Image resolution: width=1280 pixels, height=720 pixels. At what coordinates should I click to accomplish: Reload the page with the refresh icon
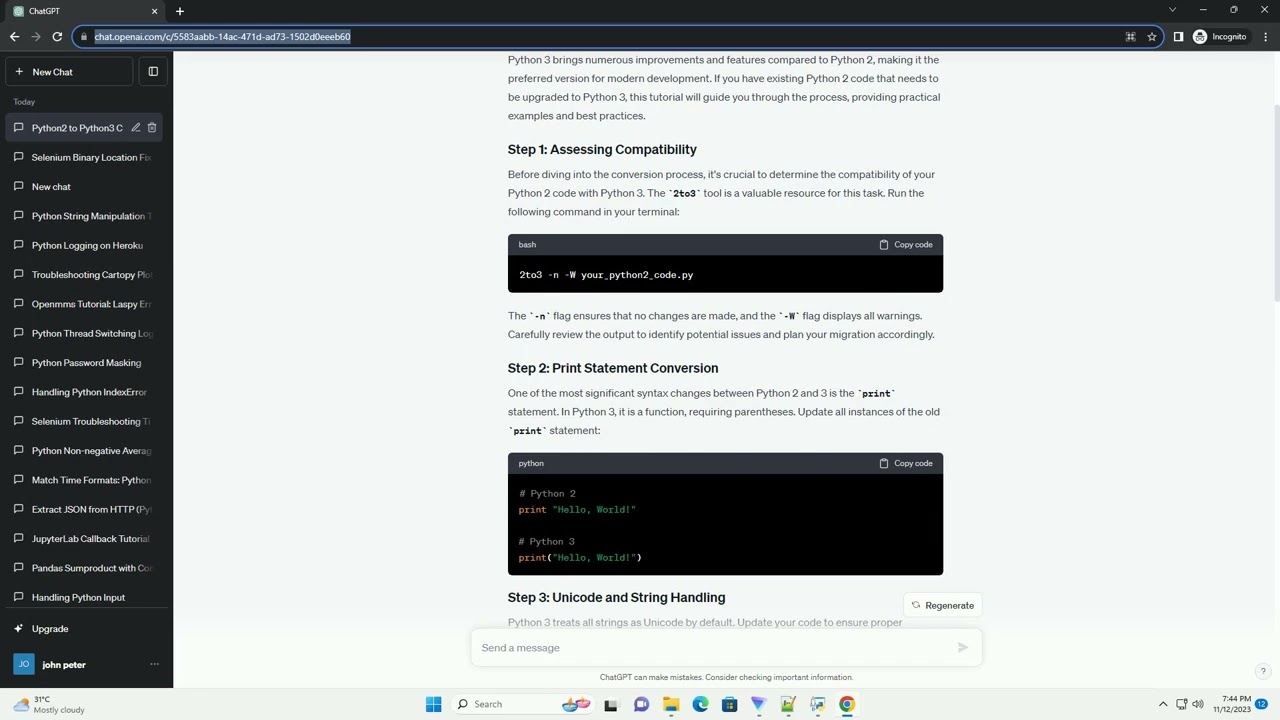[58, 37]
